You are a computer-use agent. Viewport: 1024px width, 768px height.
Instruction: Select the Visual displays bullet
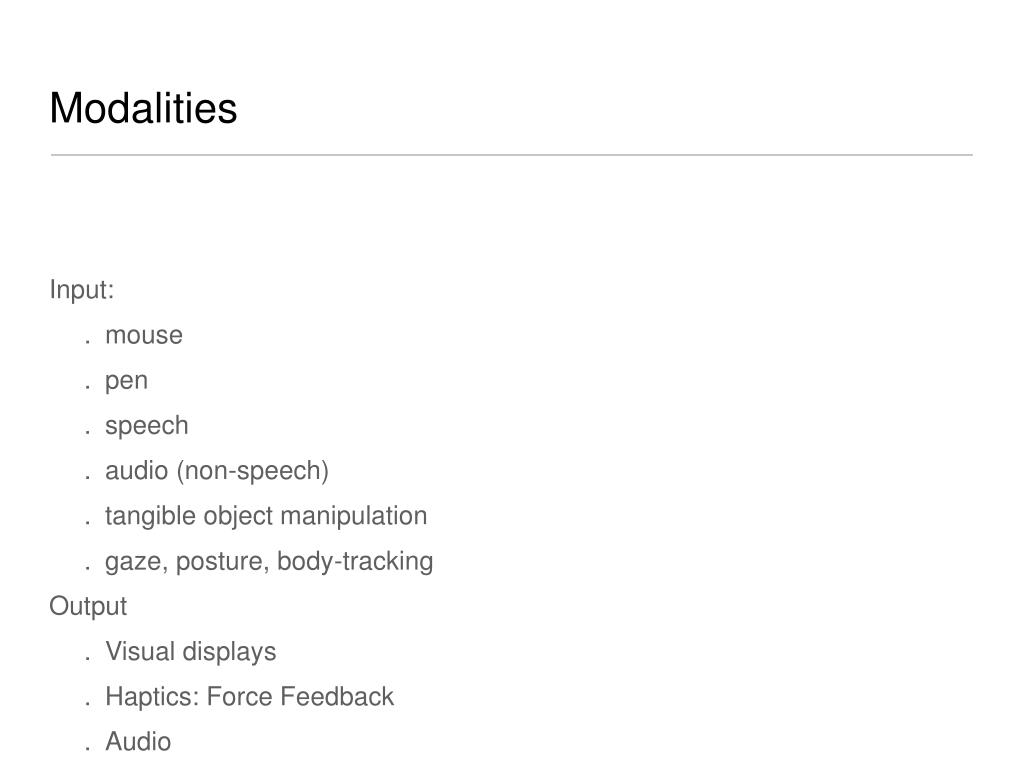point(191,652)
